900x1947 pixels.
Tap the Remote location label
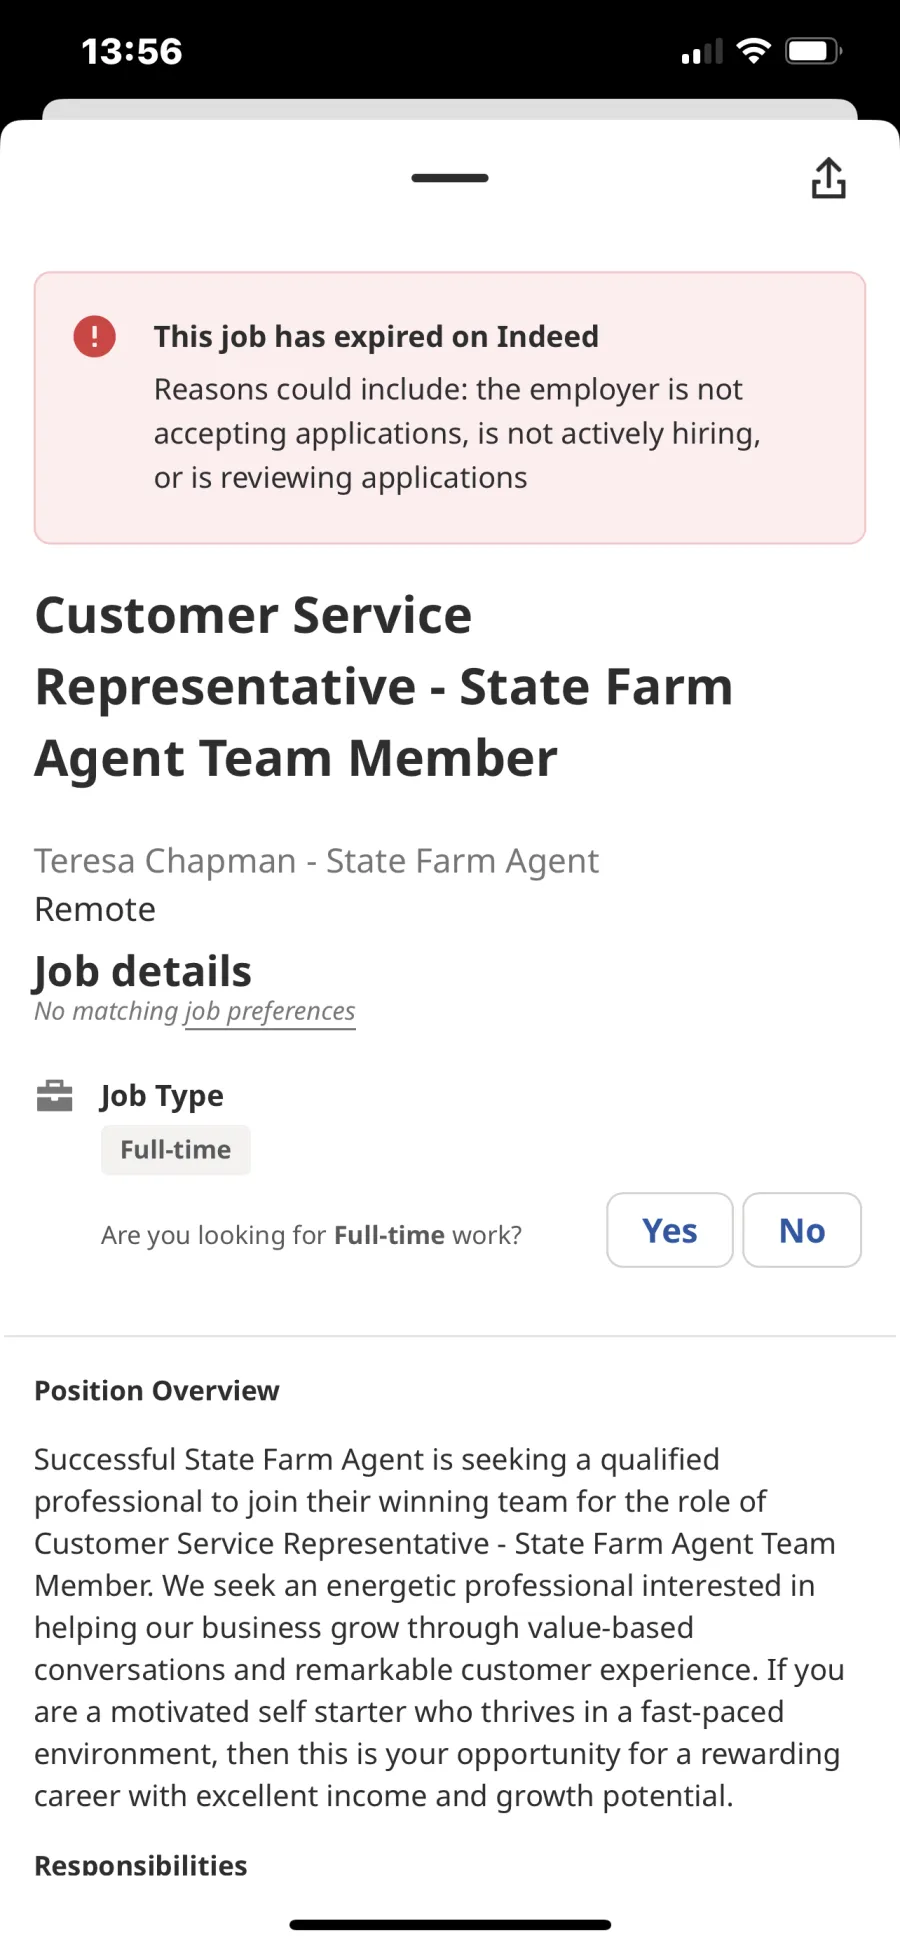coord(95,910)
